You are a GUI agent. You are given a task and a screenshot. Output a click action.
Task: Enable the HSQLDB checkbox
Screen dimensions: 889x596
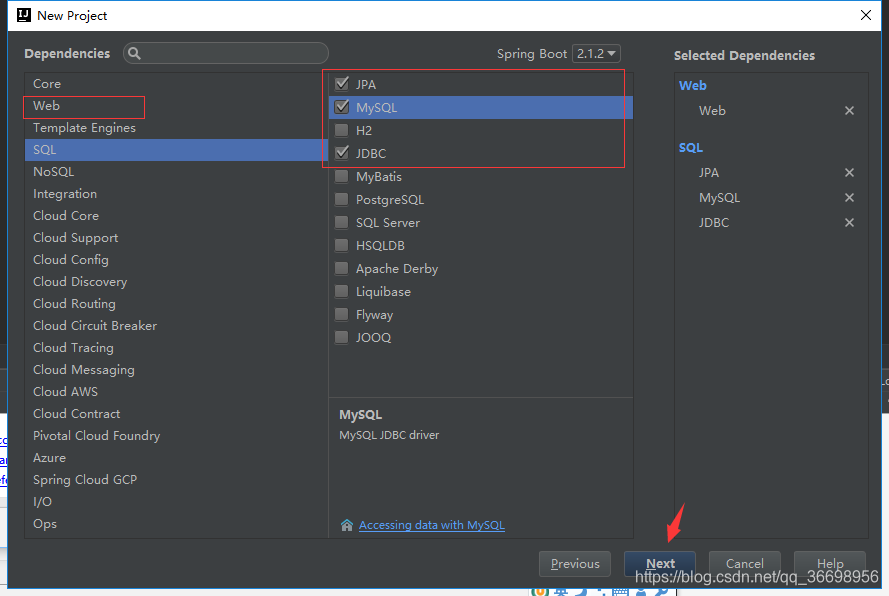tap(342, 245)
